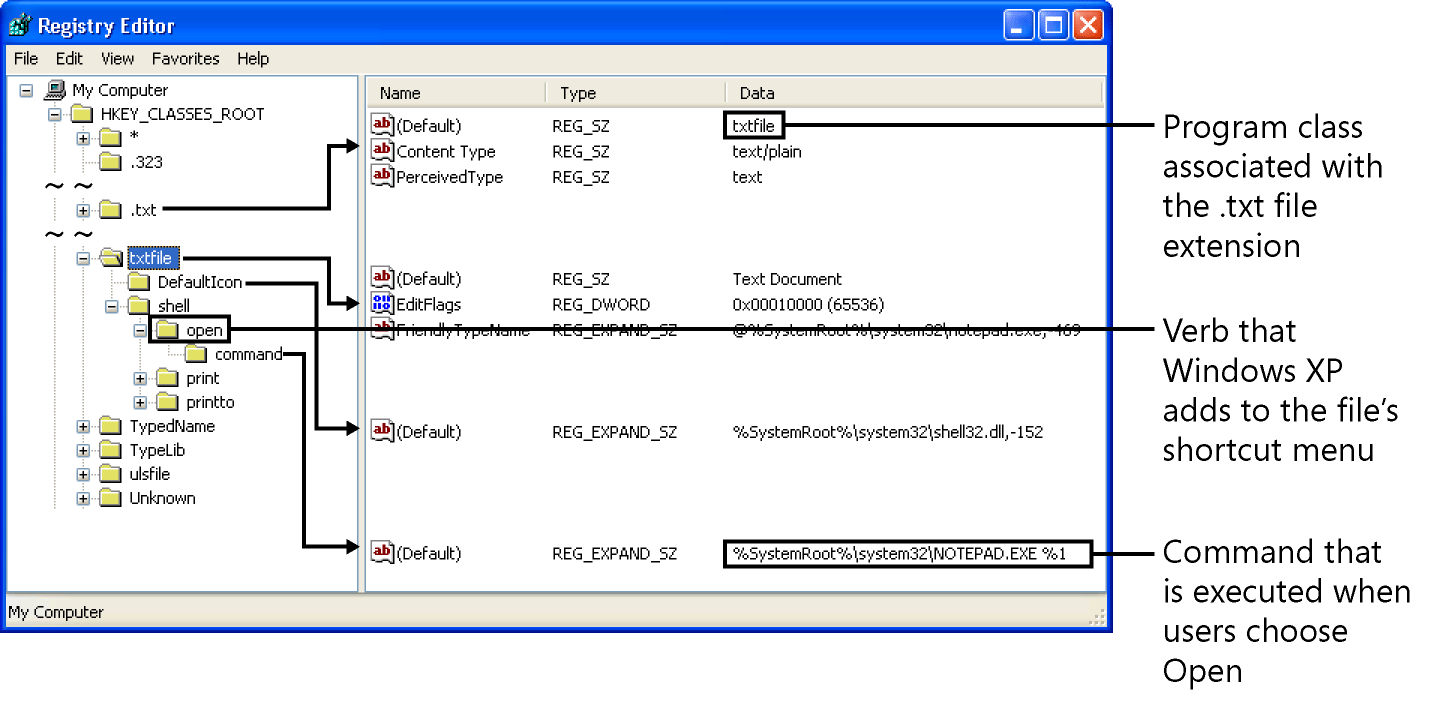Open the Edit menu
Screen dimensions: 1429x710
tap(69, 59)
